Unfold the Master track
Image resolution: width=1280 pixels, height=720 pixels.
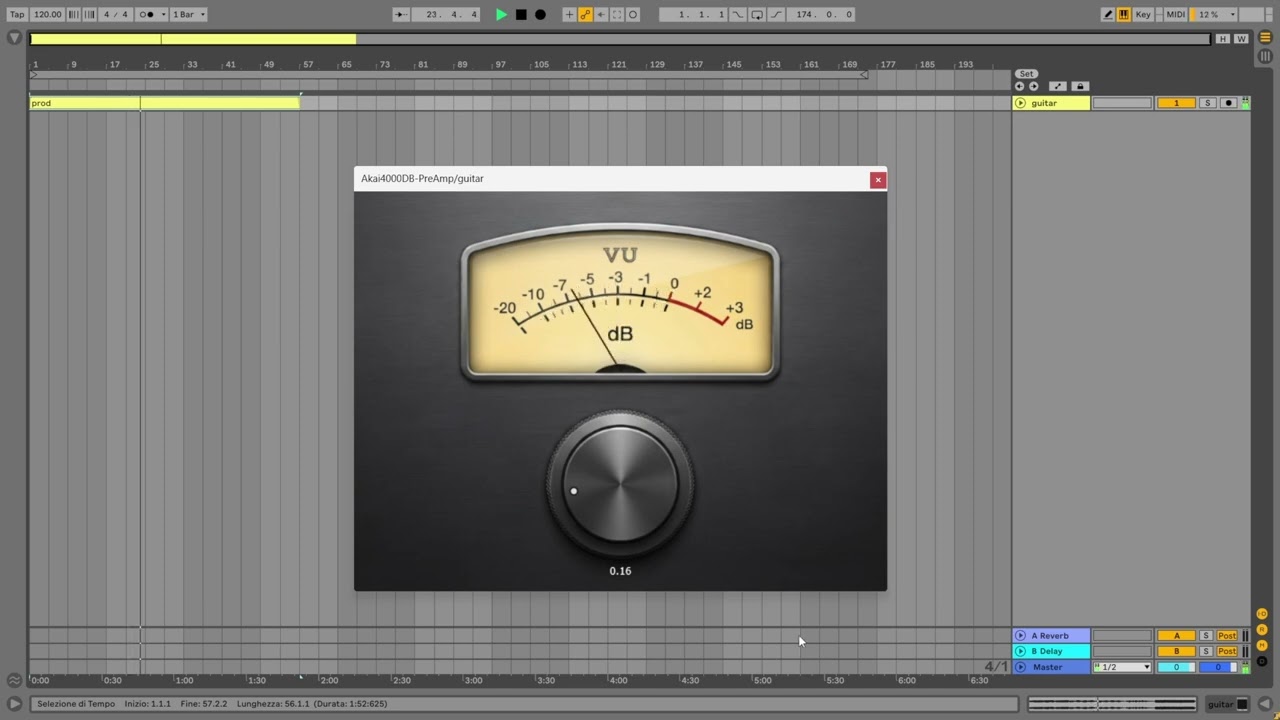1020,667
